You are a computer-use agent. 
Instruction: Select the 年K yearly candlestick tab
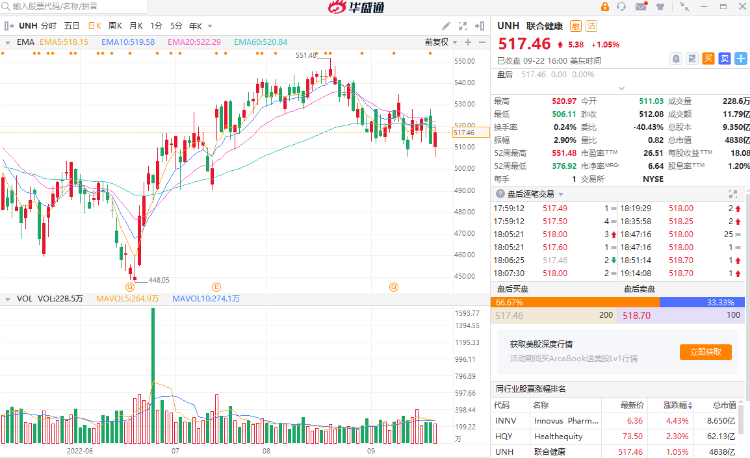tap(195, 26)
